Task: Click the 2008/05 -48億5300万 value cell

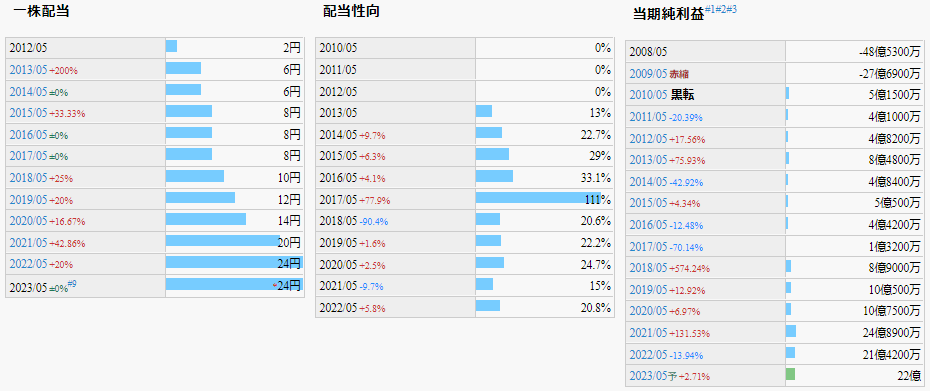Action: click(x=855, y=52)
